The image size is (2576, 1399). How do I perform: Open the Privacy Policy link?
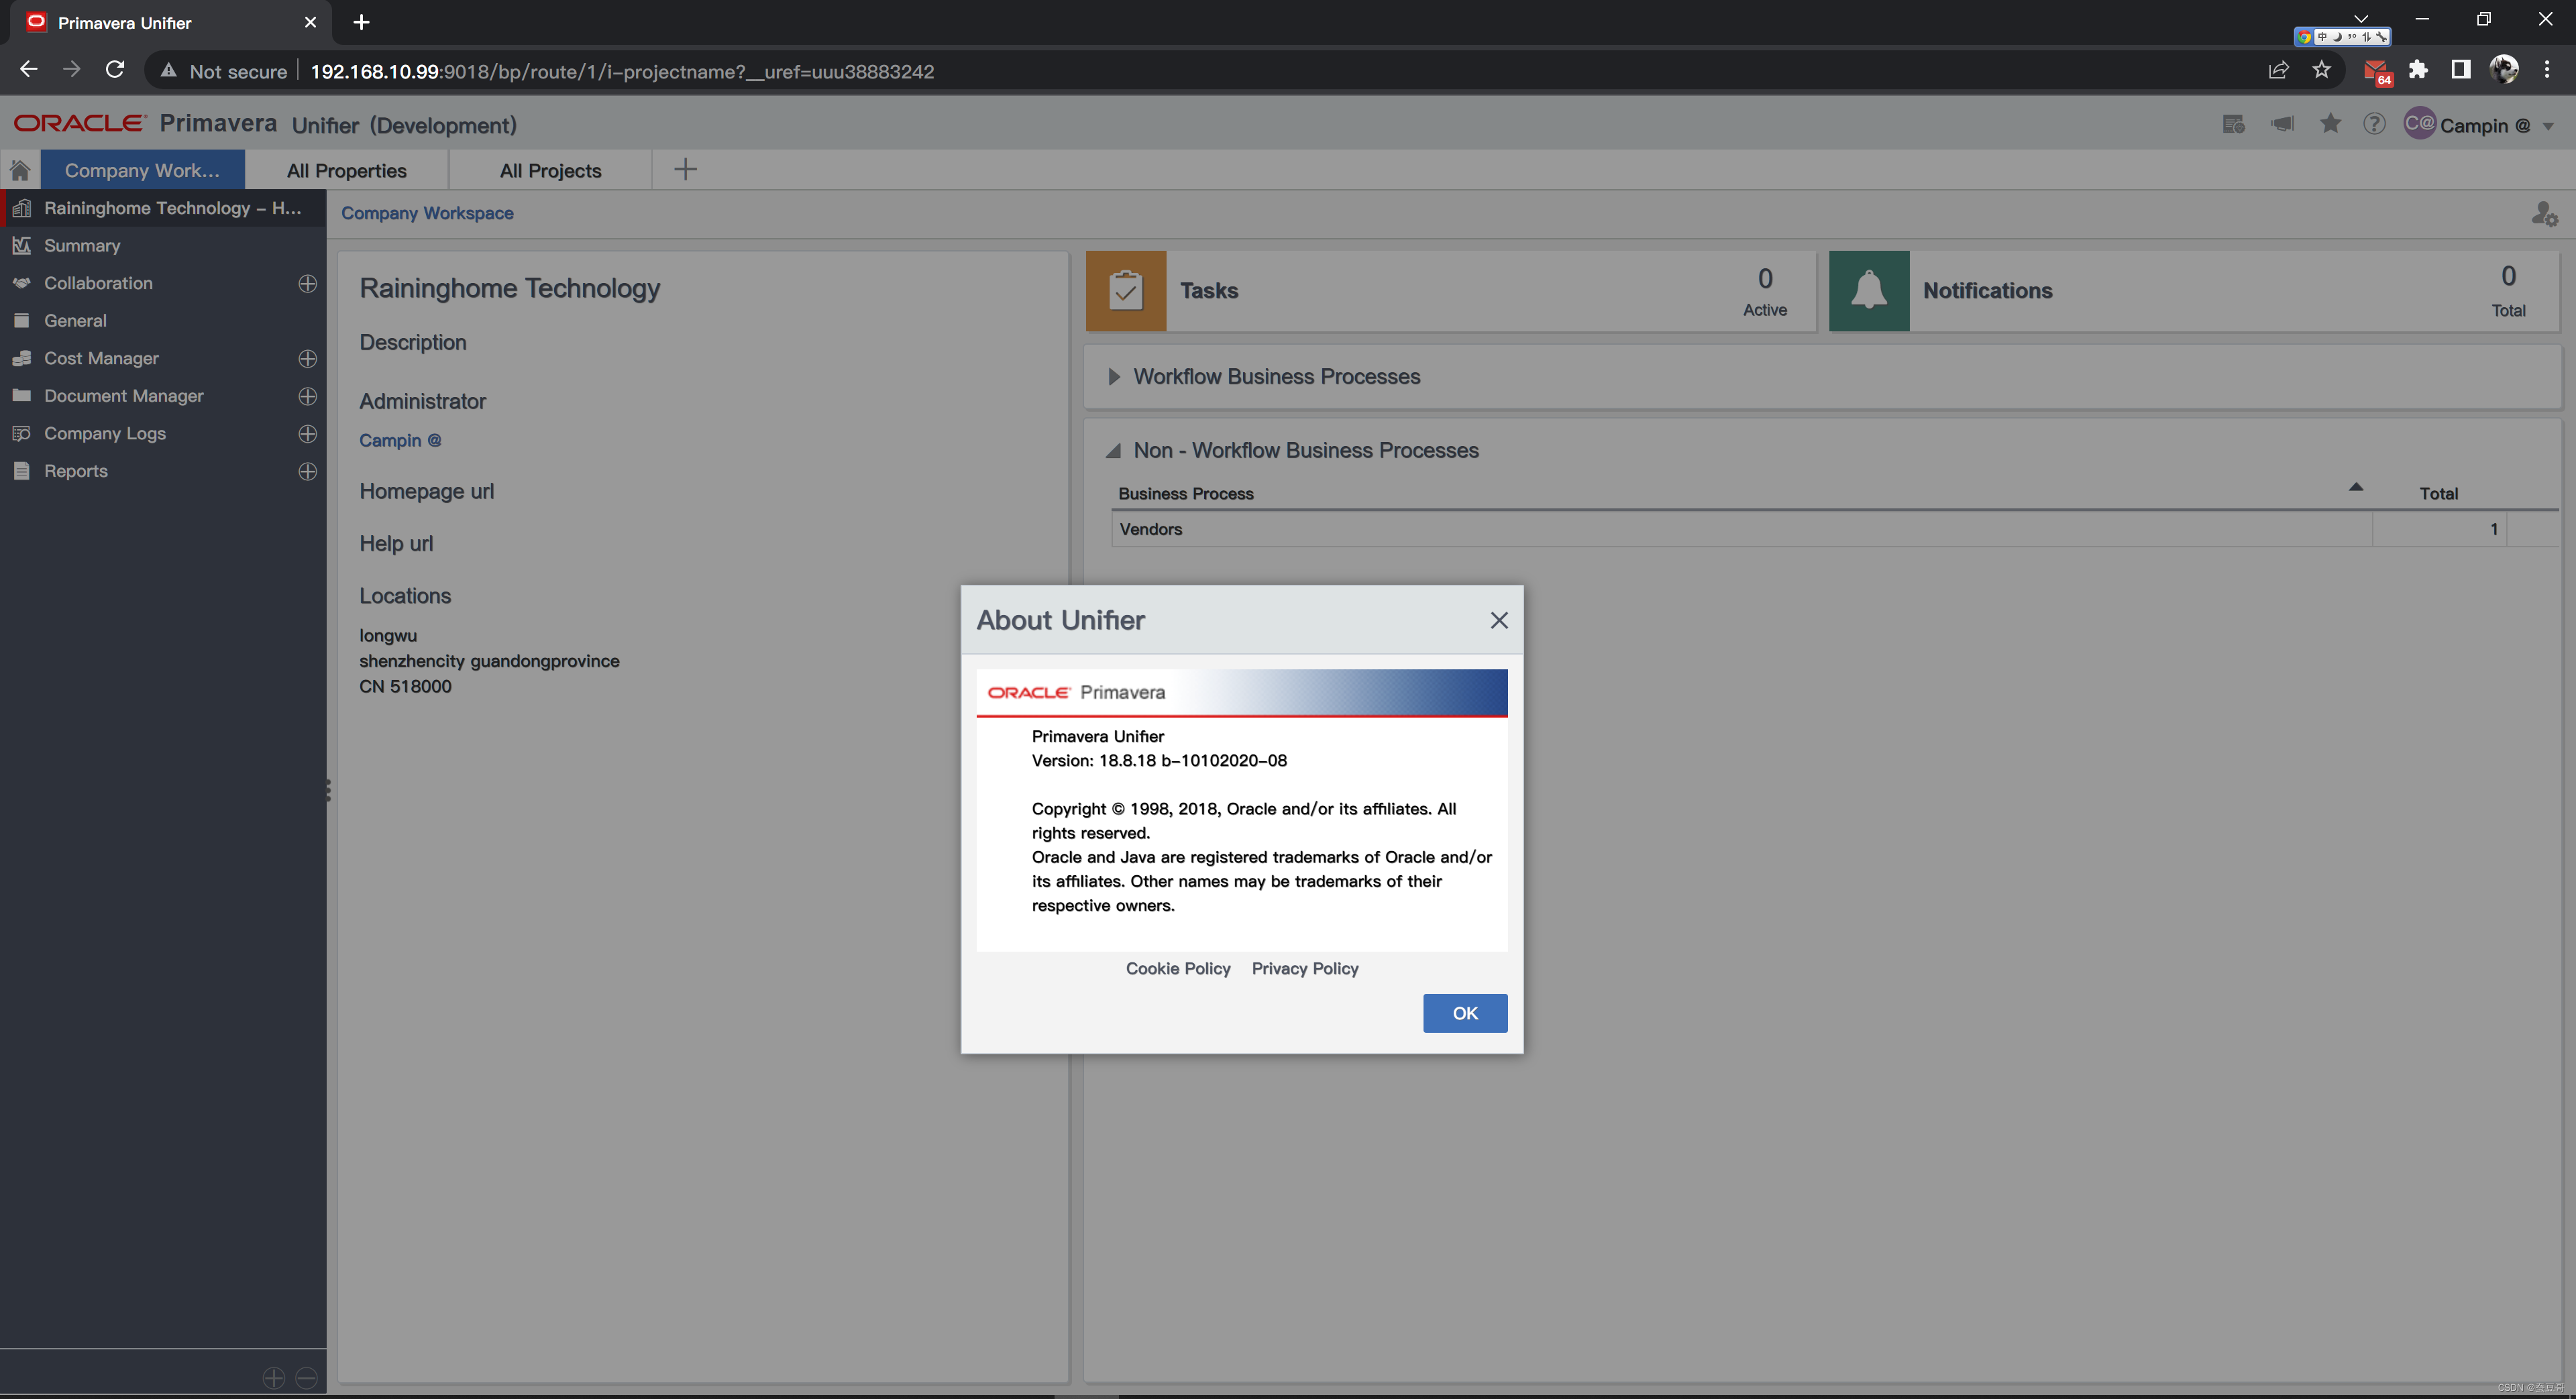point(1304,968)
